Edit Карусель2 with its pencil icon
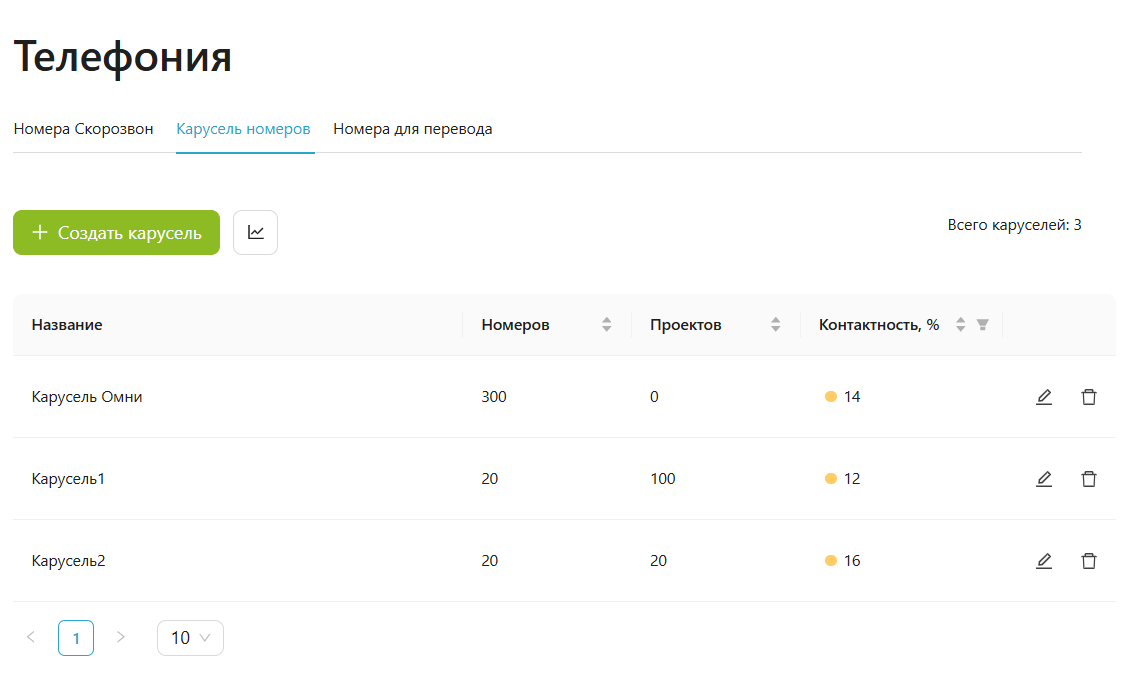This screenshot has width=1130, height=677. [1043, 560]
